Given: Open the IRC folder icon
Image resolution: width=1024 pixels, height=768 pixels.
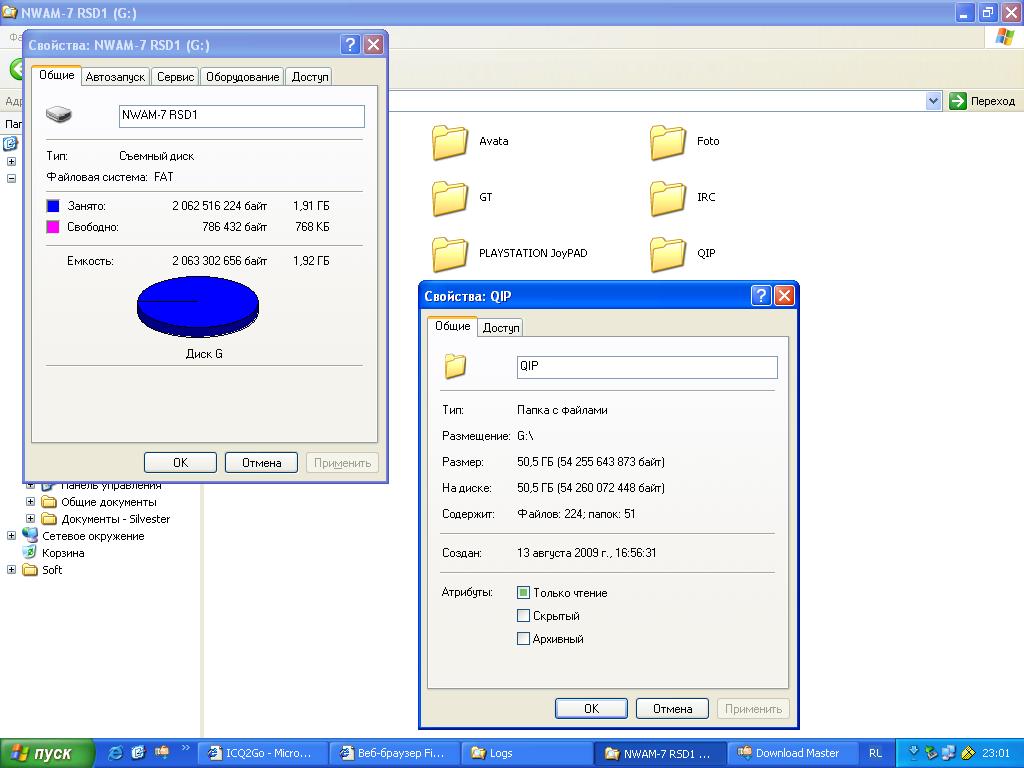Looking at the screenshot, I should tap(667, 198).
